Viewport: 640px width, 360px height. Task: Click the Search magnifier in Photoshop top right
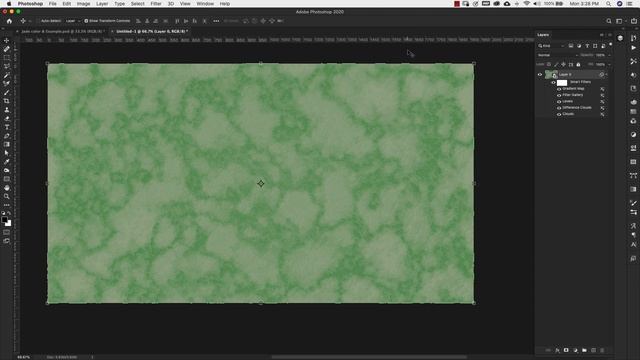(609, 21)
